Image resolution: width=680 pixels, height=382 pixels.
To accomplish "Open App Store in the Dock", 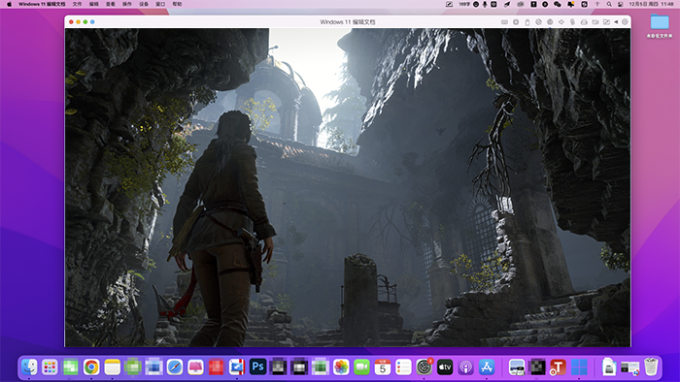I will tap(487, 367).
